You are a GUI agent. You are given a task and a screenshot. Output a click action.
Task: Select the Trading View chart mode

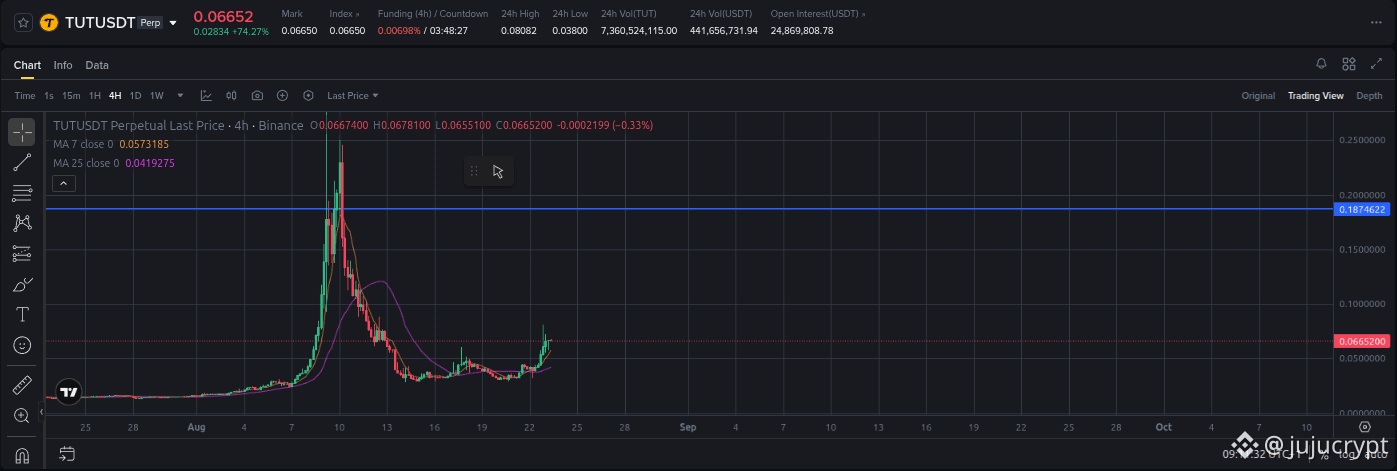tap(1315, 96)
